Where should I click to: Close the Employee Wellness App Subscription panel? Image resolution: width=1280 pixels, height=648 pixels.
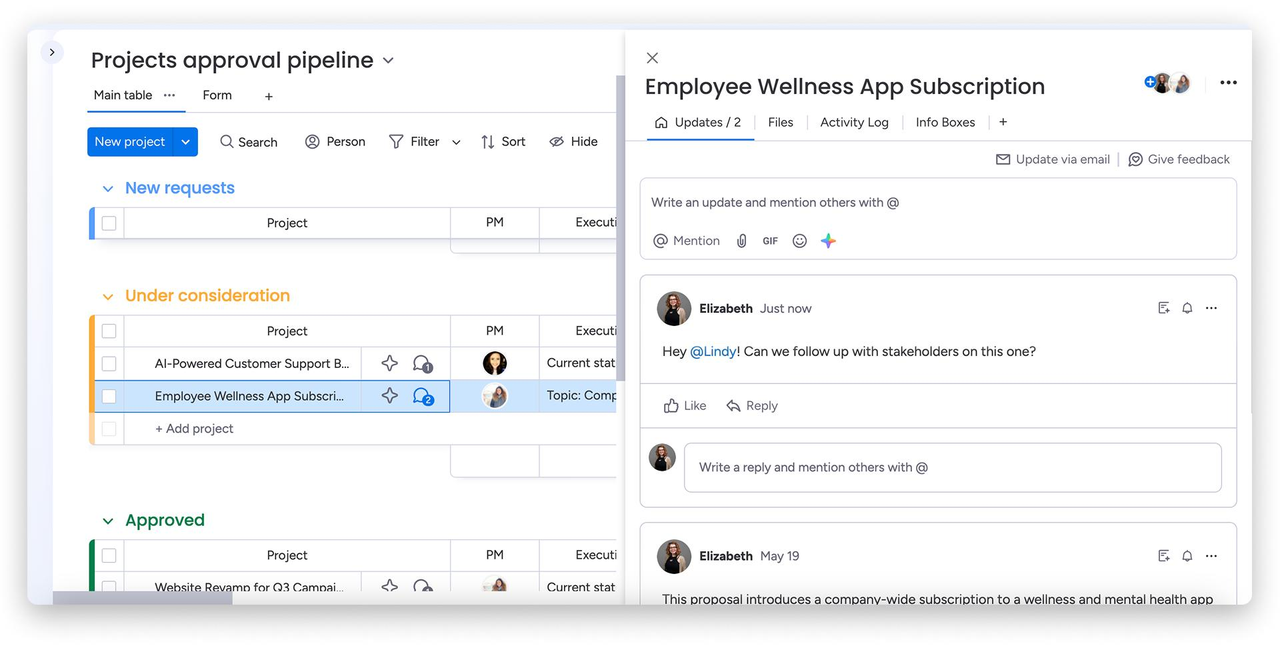click(652, 58)
